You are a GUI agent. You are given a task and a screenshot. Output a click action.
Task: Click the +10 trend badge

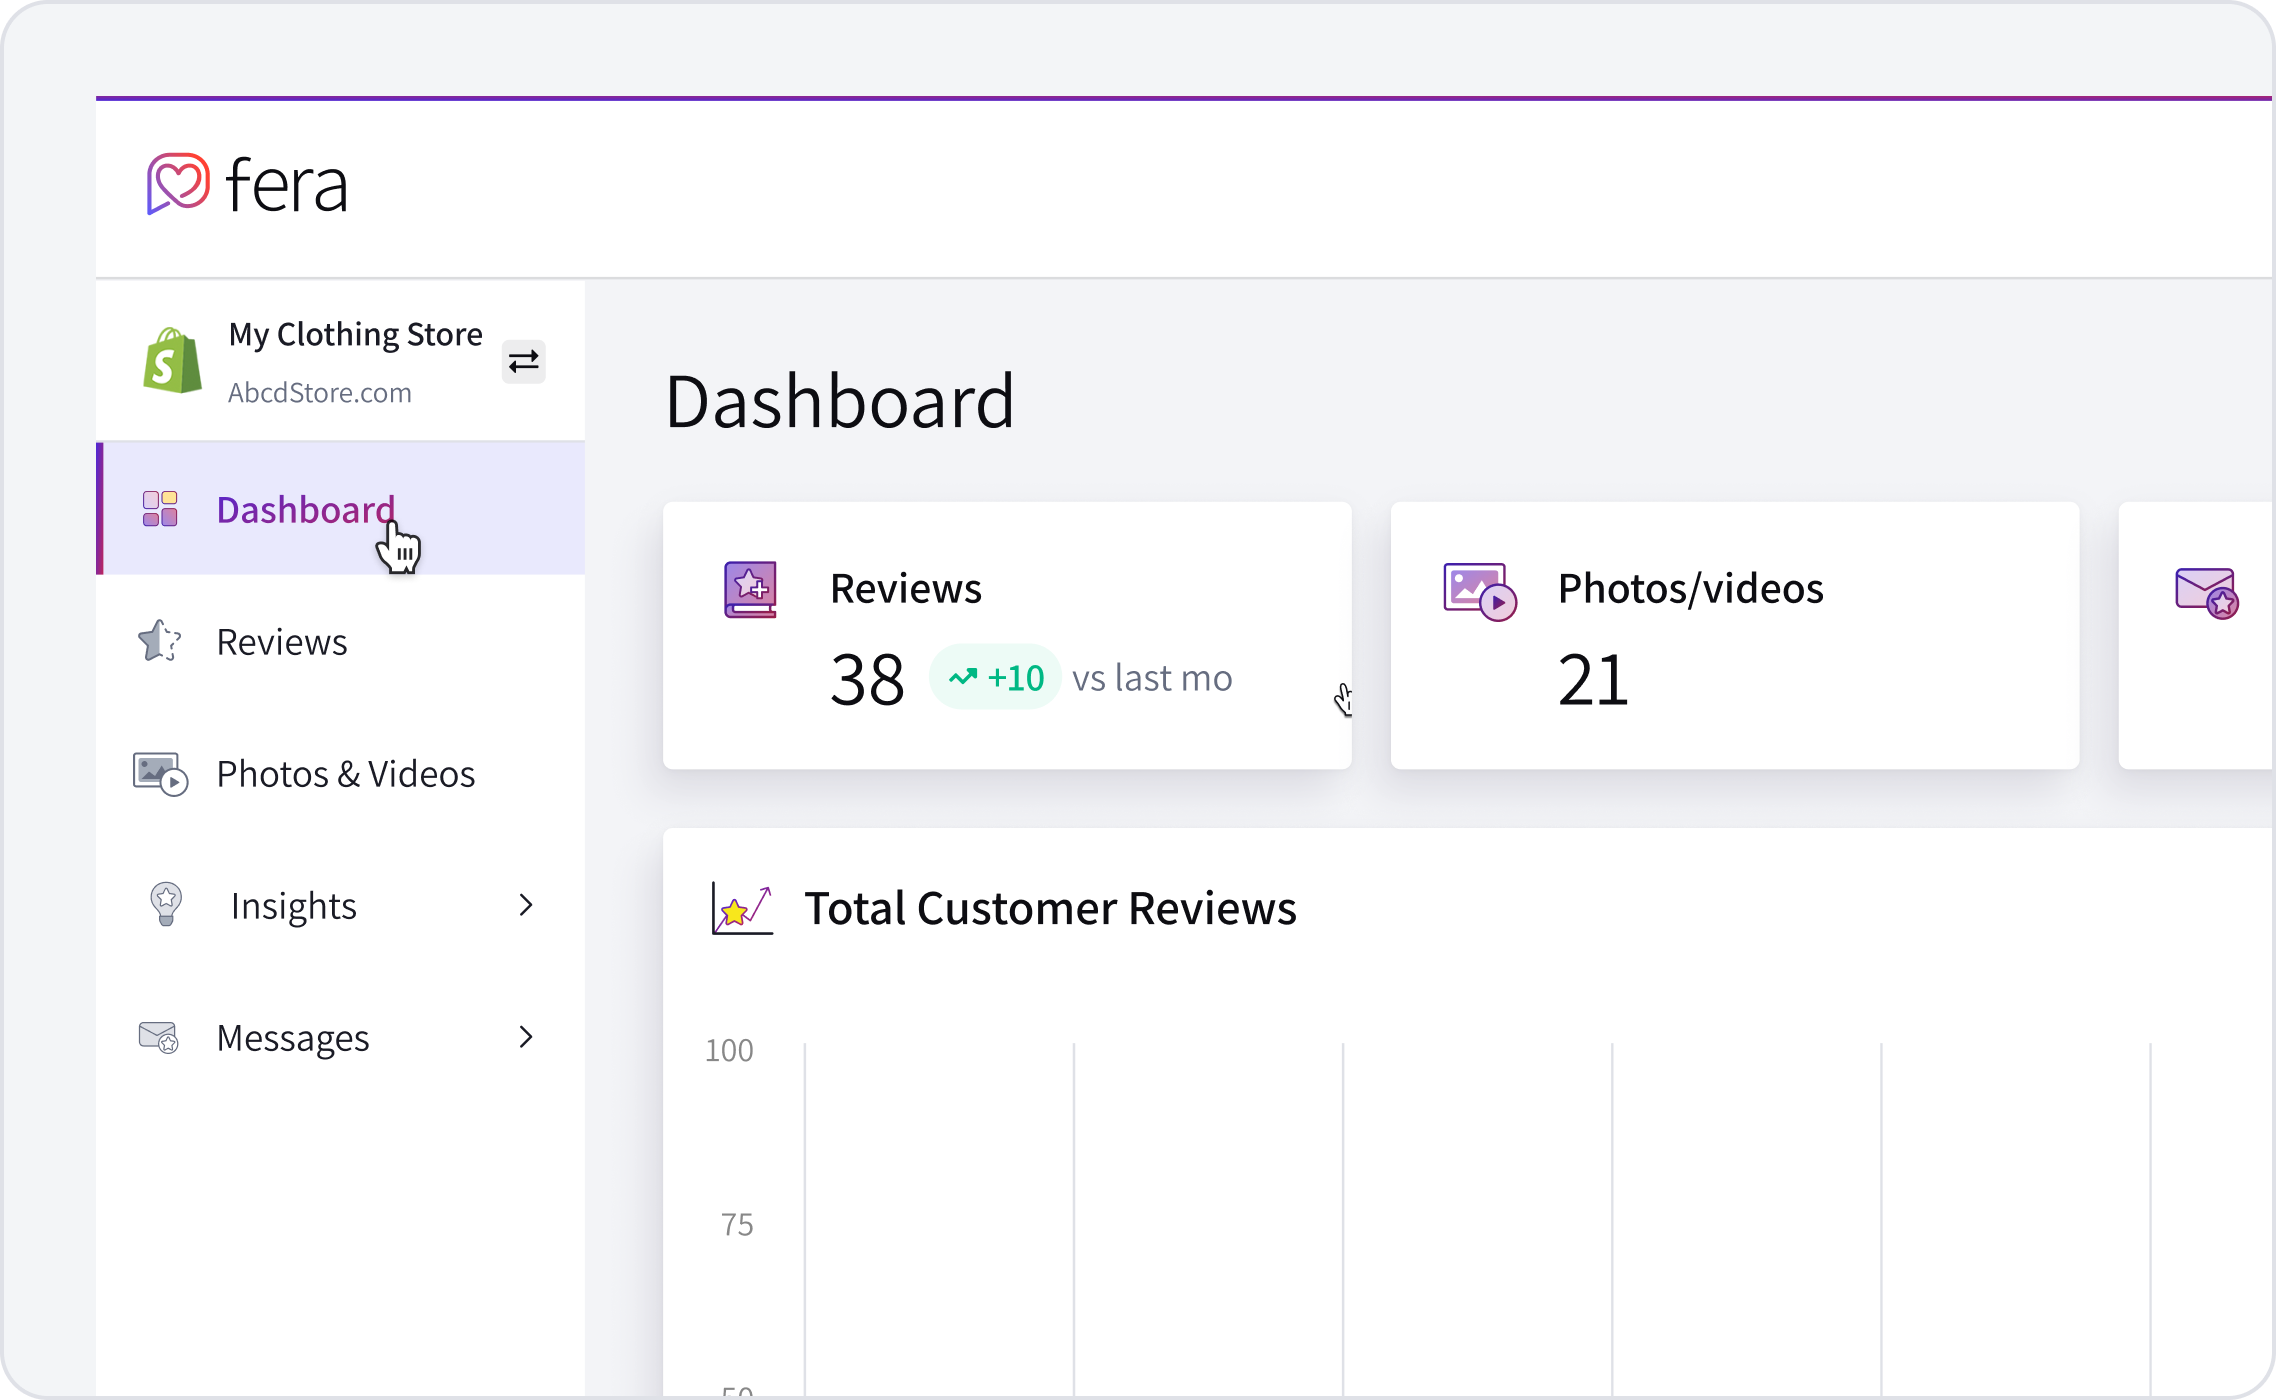tap(995, 678)
